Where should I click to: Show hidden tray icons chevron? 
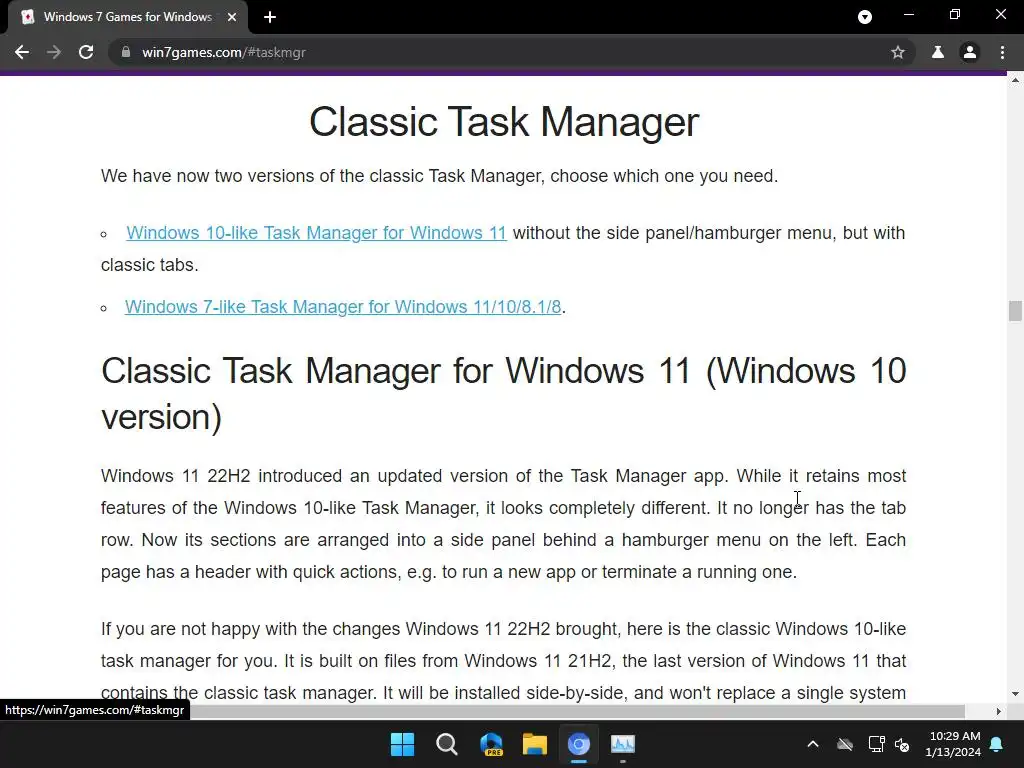tap(813, 744)
